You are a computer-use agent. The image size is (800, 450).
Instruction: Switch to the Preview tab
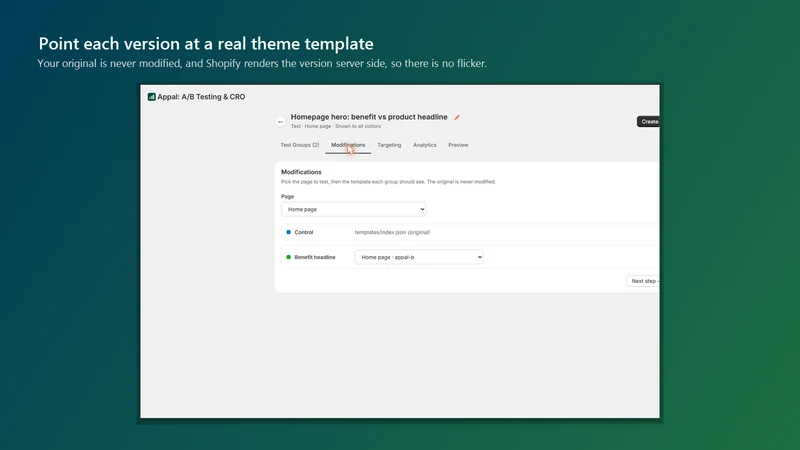[458, 145]
